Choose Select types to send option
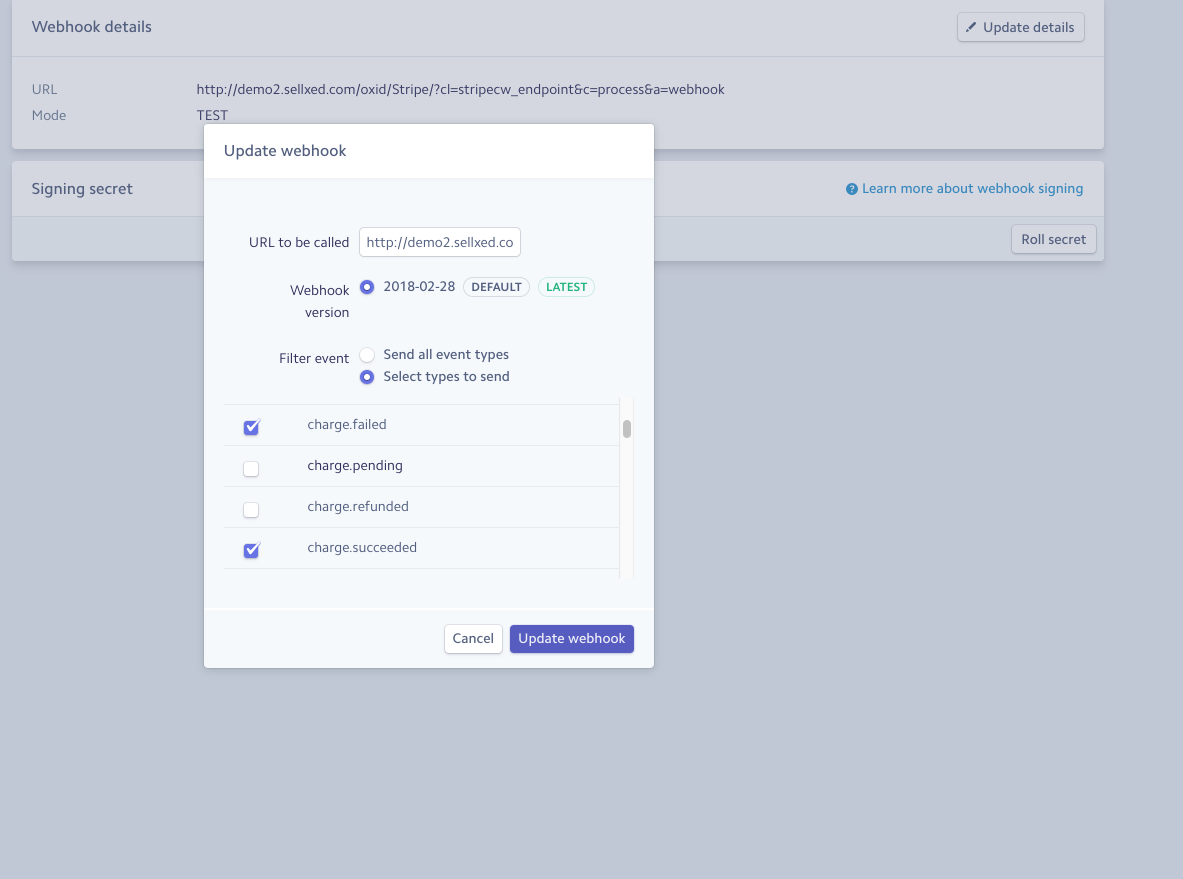 click(x=367, y=377)
